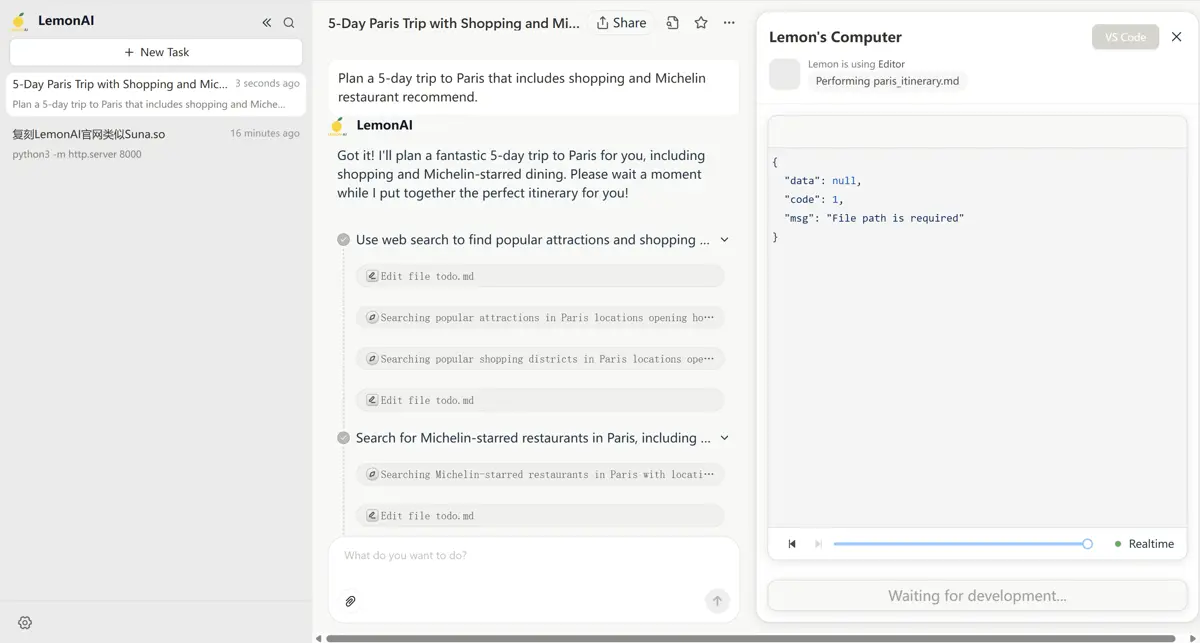Send message with the up arrow button
Screen dimensions: 1200x643
point(717,601)
